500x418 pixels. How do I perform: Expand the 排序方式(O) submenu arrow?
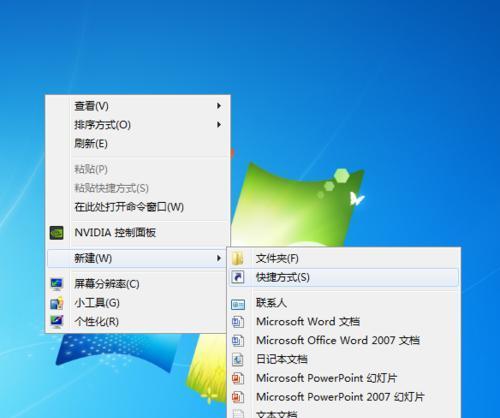point(219,125)
